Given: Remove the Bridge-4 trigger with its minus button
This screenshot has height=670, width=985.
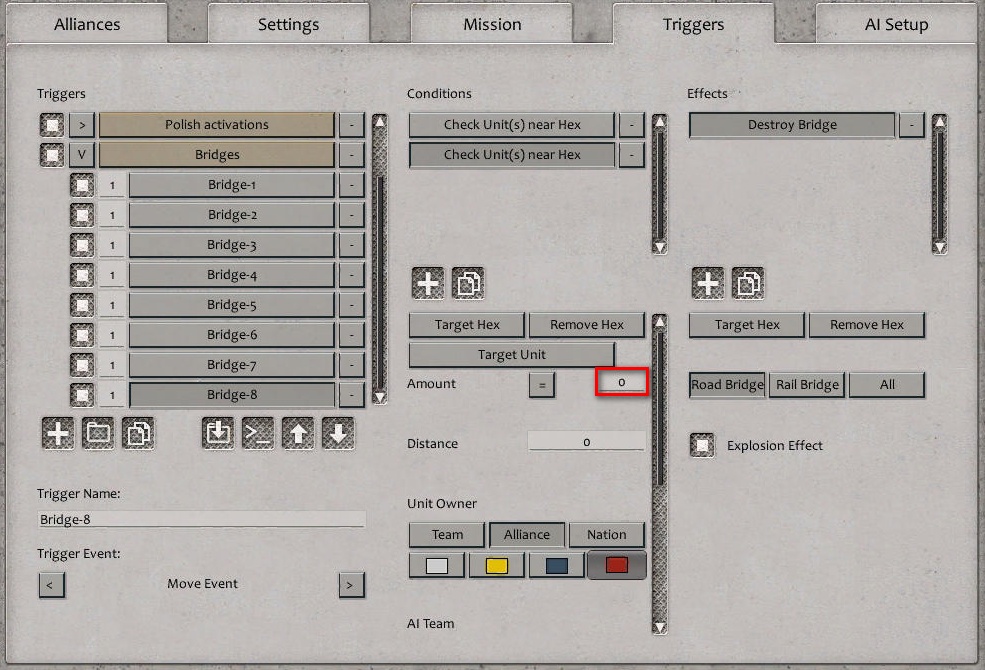Looking at the screenshot, I should (x=352, y=275).
